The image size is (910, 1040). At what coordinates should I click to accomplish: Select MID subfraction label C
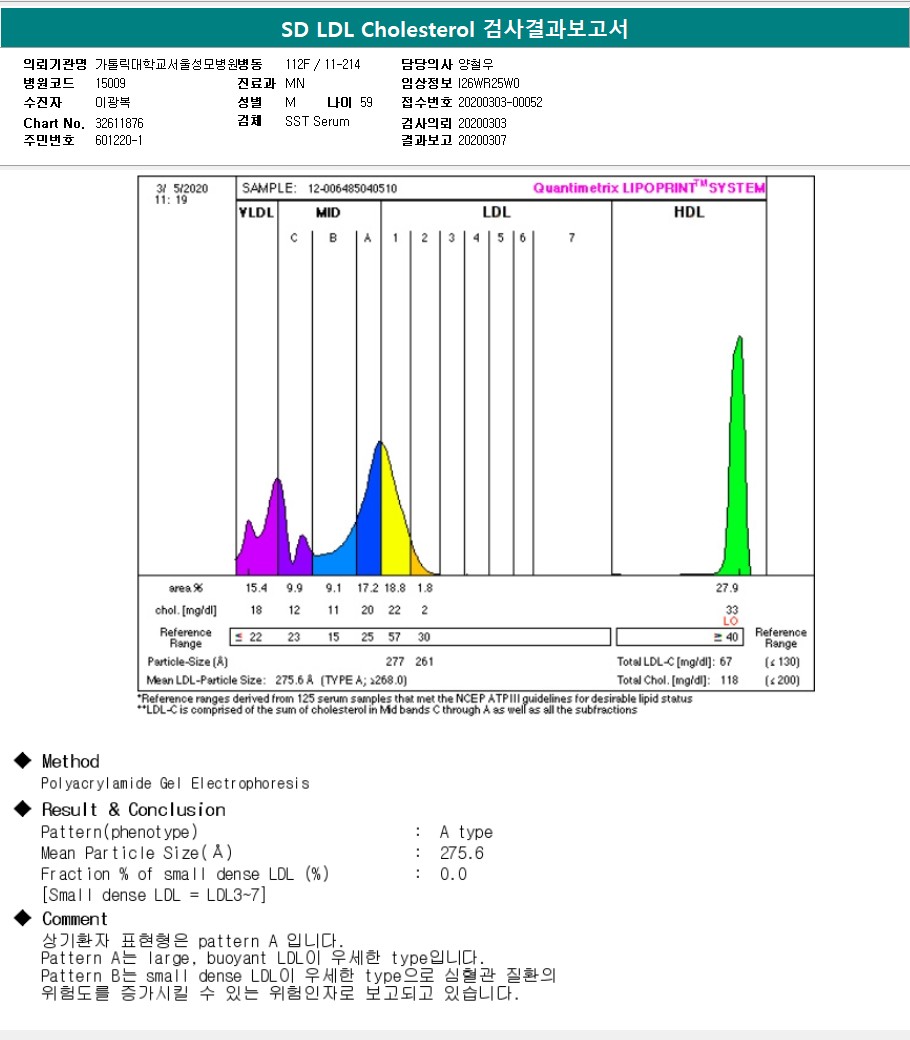(x=294, y=237)
